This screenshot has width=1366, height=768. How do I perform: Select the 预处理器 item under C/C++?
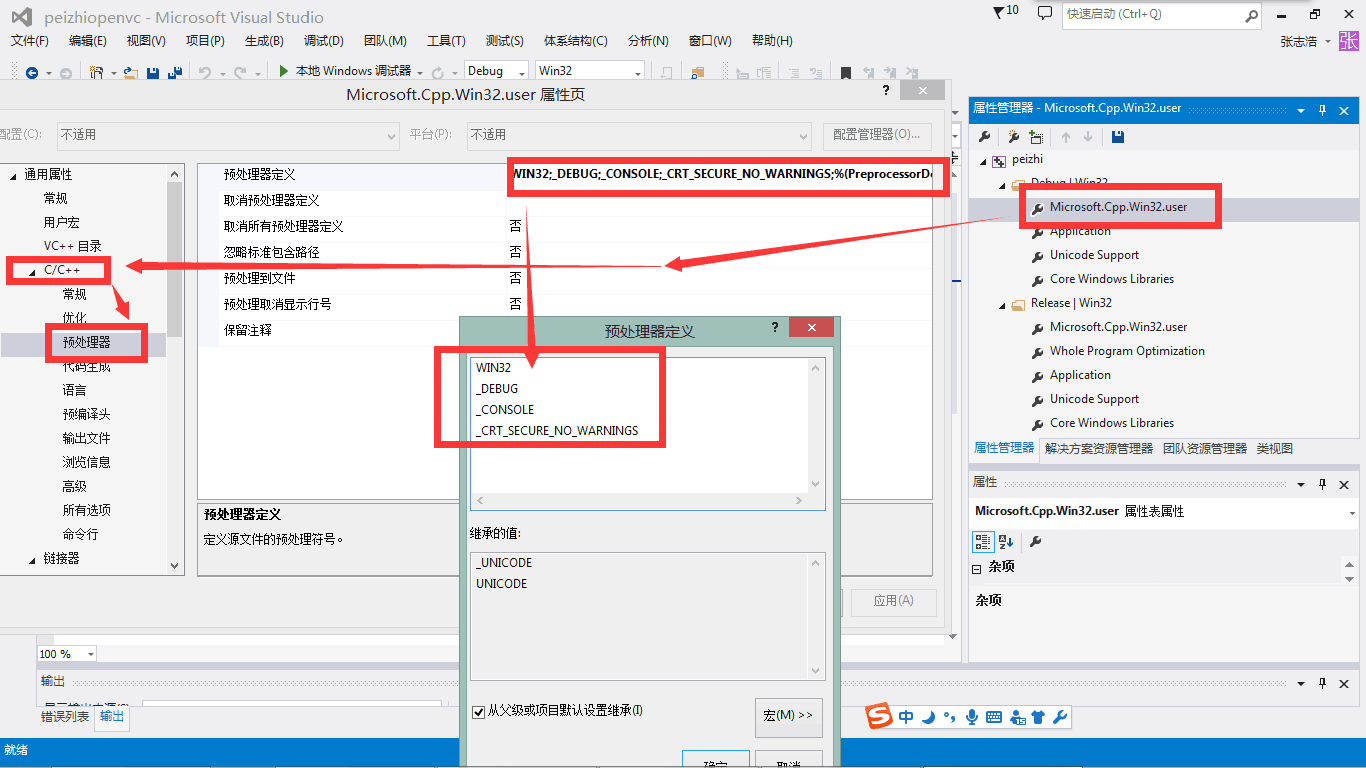coord(86,342)
